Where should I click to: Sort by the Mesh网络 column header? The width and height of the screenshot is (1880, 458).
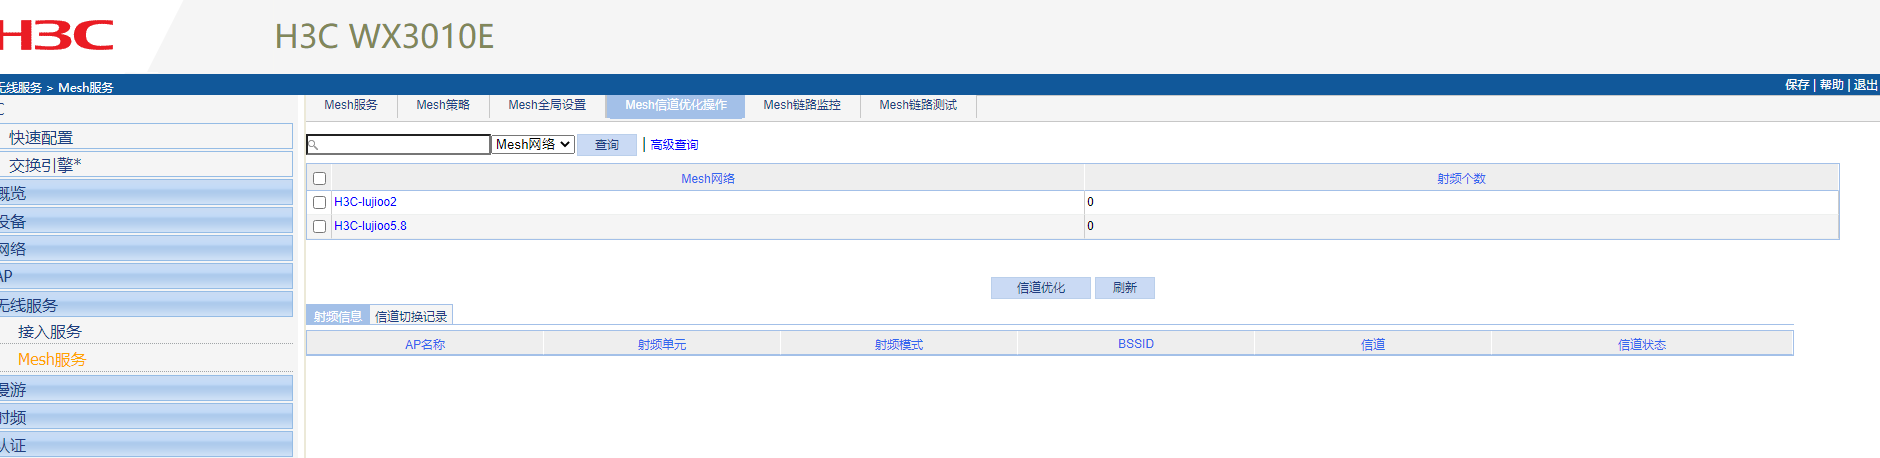708,179
